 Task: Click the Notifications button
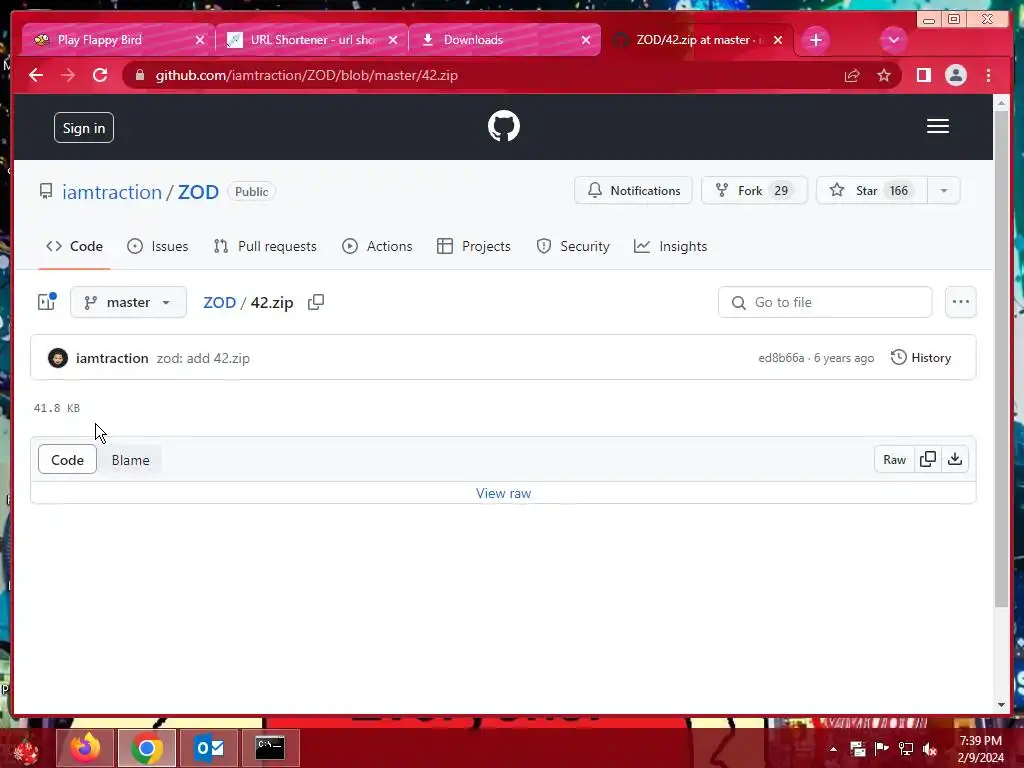[x=633, y=191]
